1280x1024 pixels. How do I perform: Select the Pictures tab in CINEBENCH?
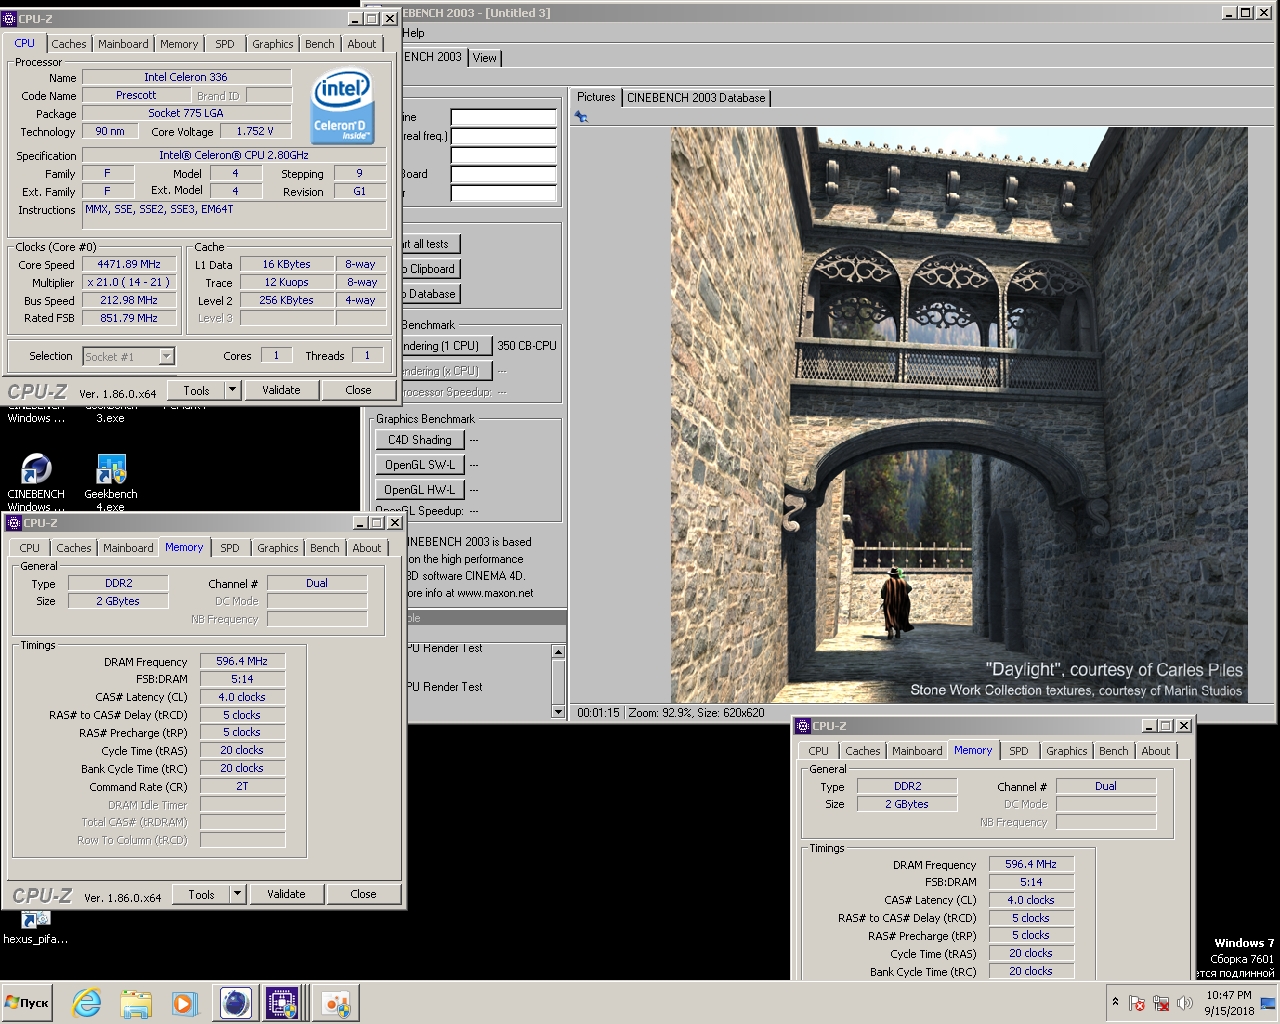(x=596, y=97)
